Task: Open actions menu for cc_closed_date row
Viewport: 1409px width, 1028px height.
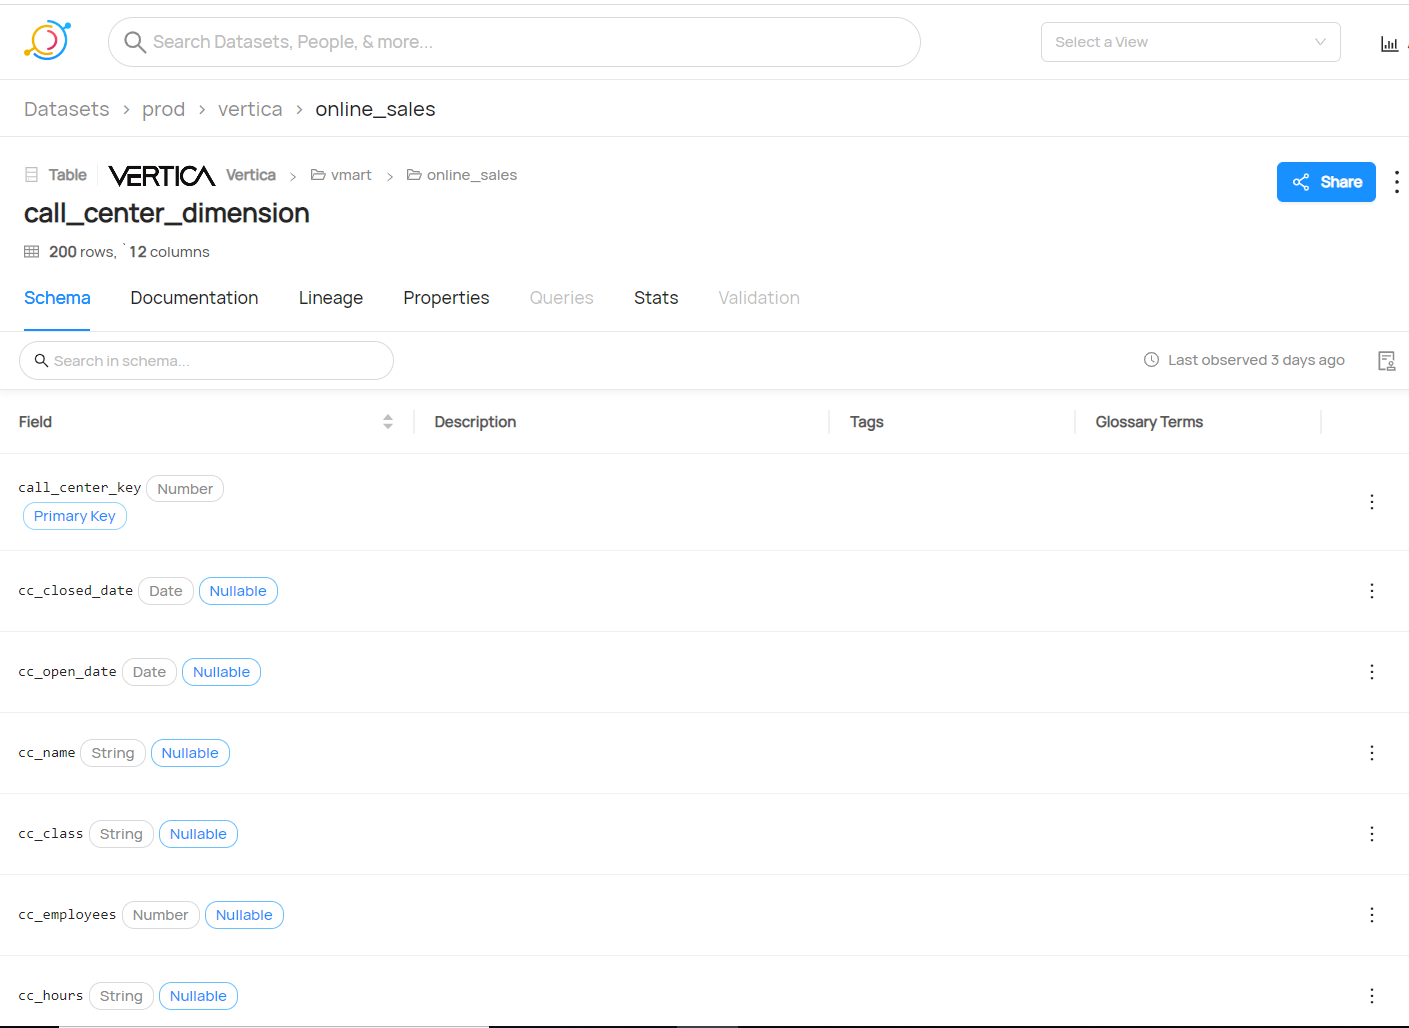Action: pyautogui.click(x=1371, y=591)
